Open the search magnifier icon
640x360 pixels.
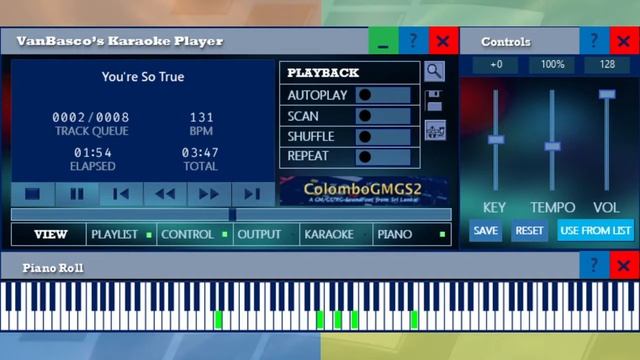434,71
